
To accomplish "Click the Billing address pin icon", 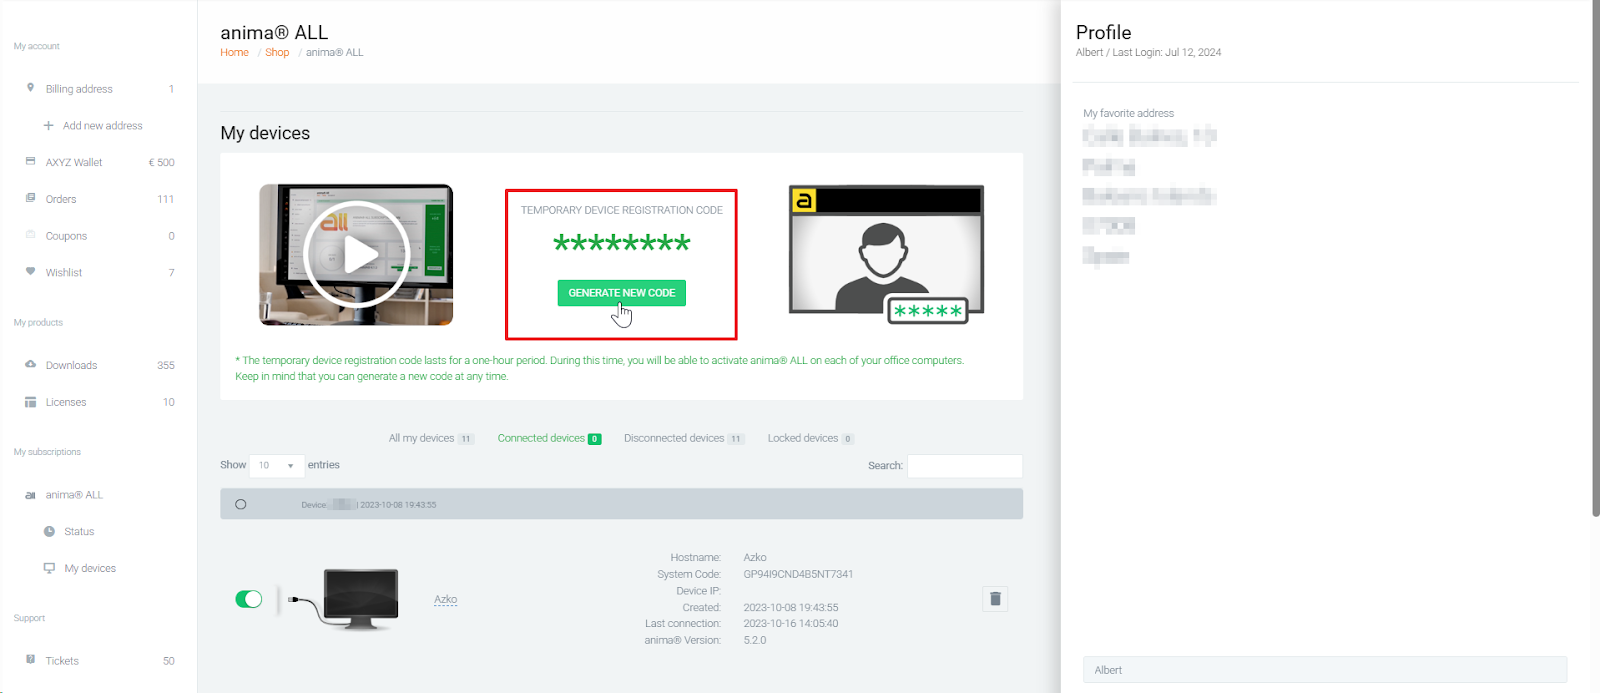I will [30, 88].
